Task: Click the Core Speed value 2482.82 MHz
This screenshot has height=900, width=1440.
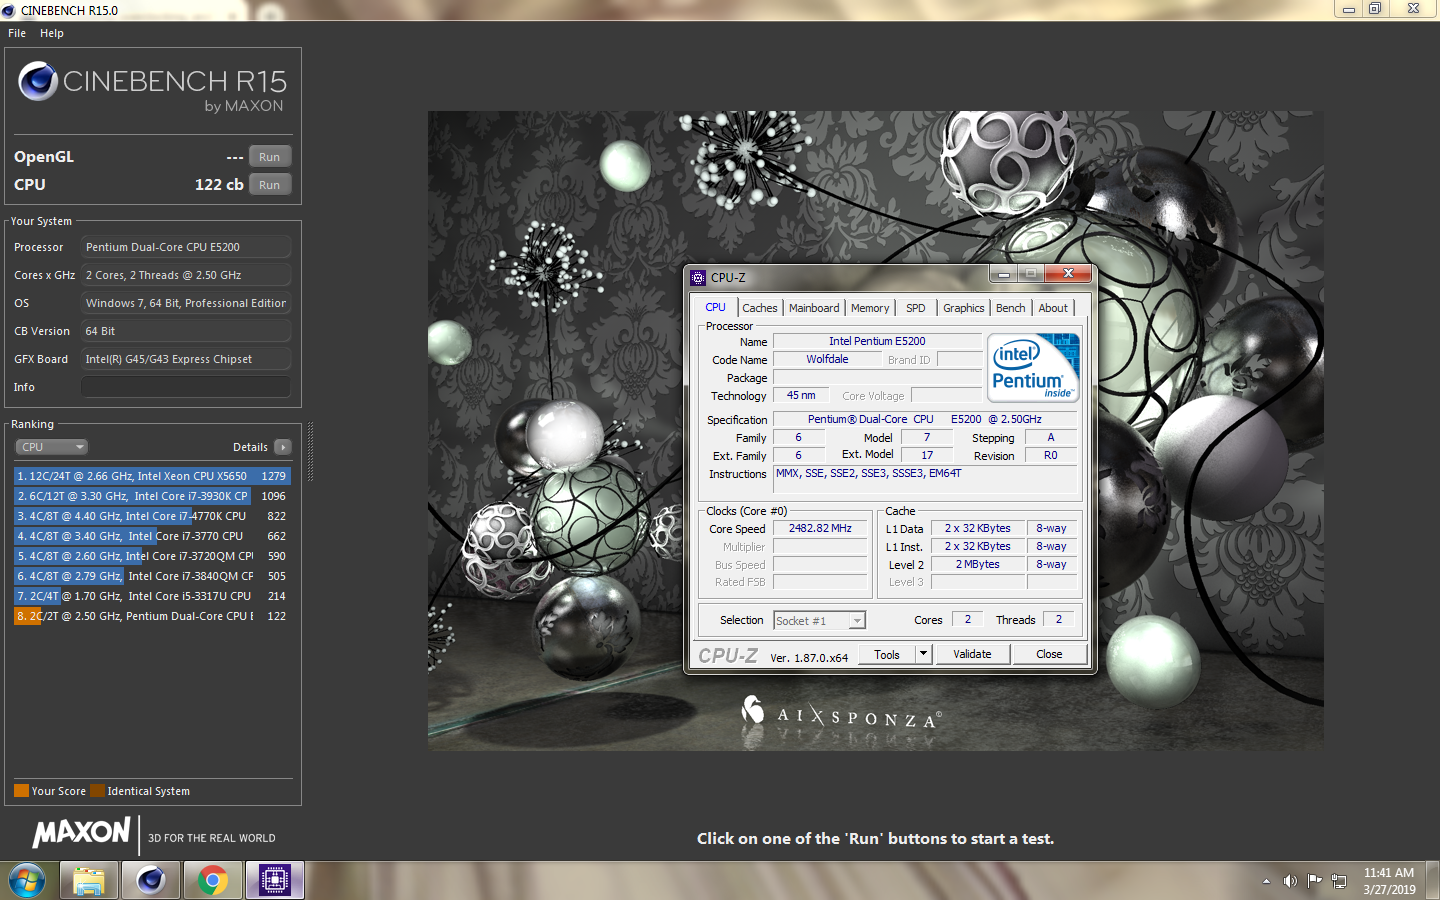Action: coord(820,528)
